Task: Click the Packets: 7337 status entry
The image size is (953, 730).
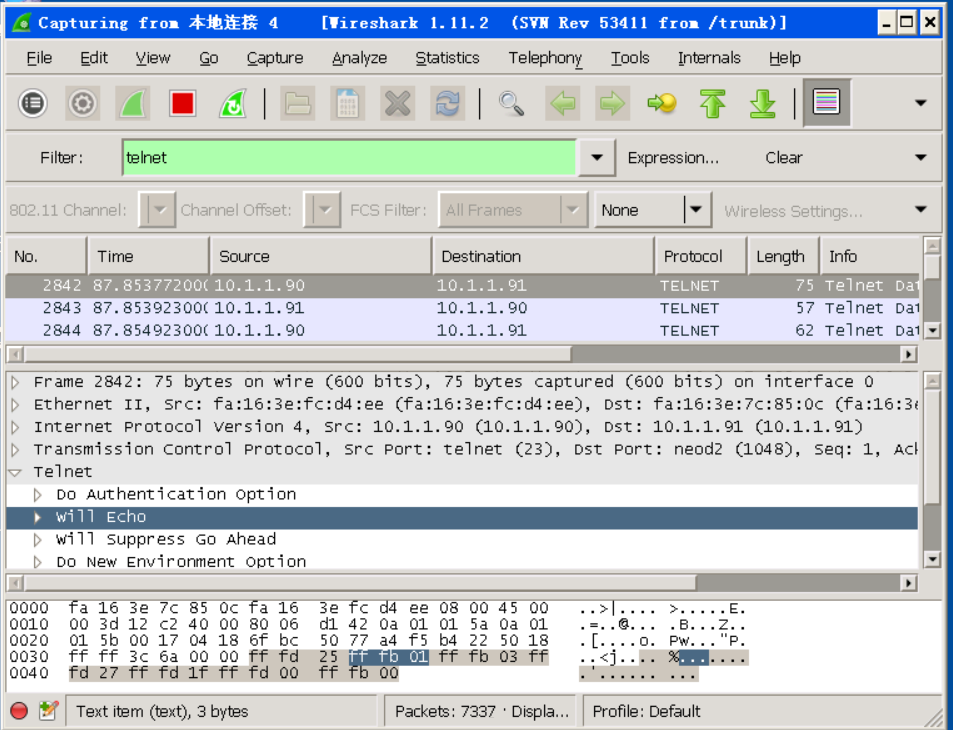Action: point(481,711)
